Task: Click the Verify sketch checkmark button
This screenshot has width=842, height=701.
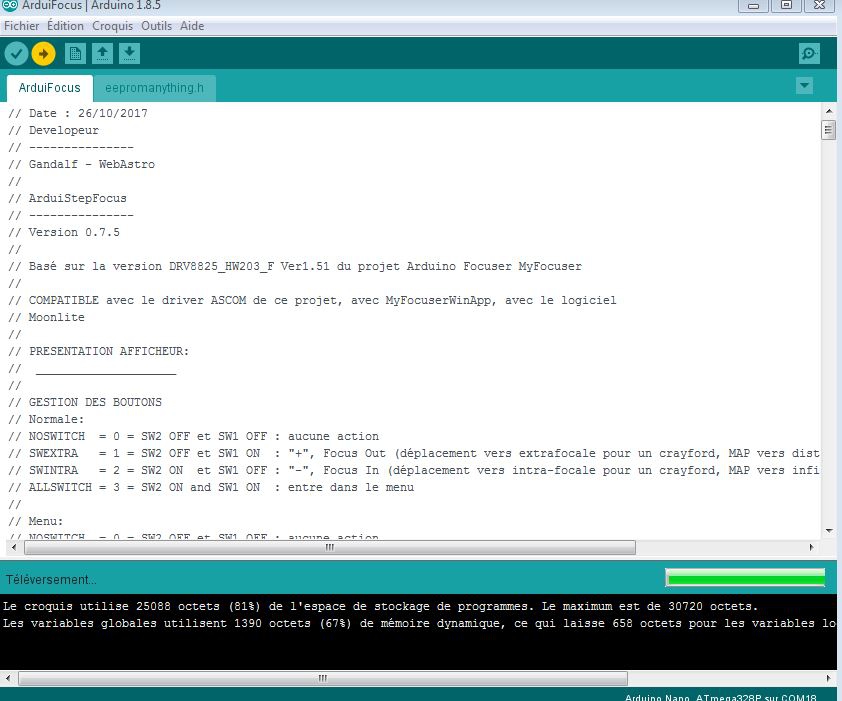Action: click(x=17, y=54)
